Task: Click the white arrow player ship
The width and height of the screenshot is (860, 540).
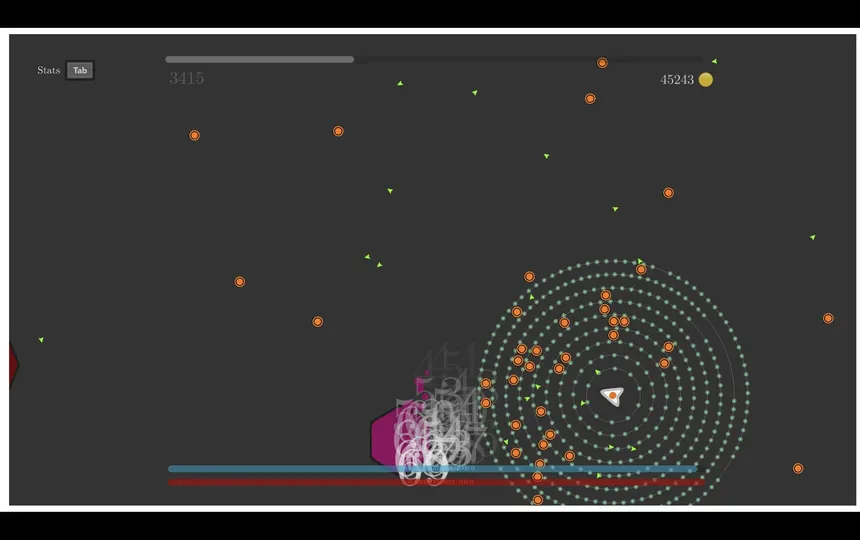Action: click(x=612, y=396)
